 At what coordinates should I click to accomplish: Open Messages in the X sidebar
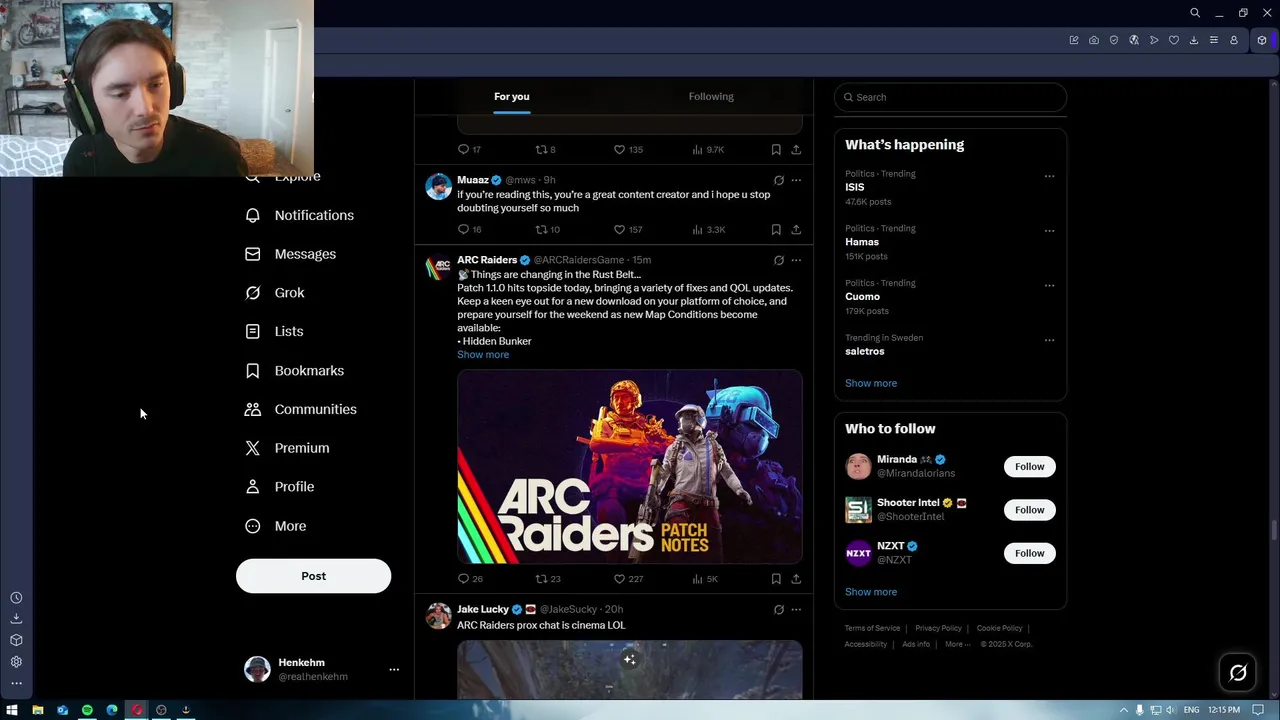[290, 254]
